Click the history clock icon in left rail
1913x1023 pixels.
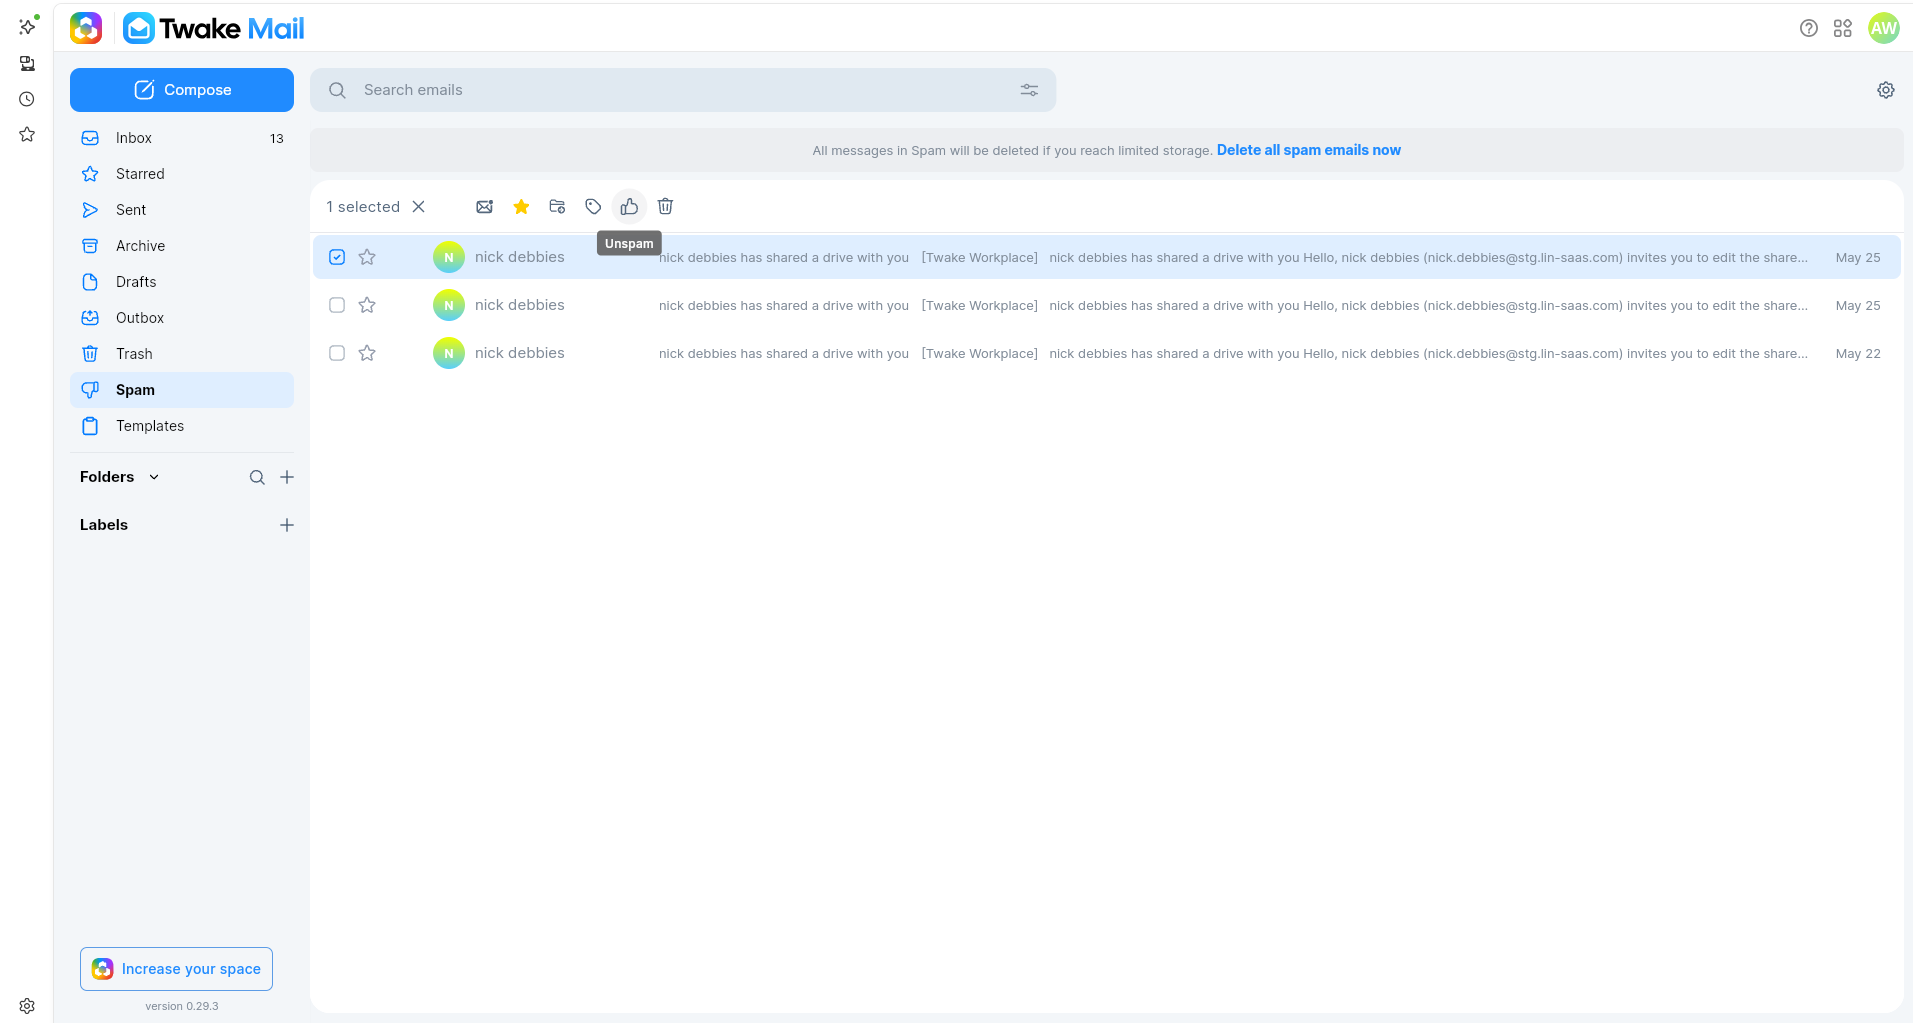pyautogui.click(x=27, y=99)
